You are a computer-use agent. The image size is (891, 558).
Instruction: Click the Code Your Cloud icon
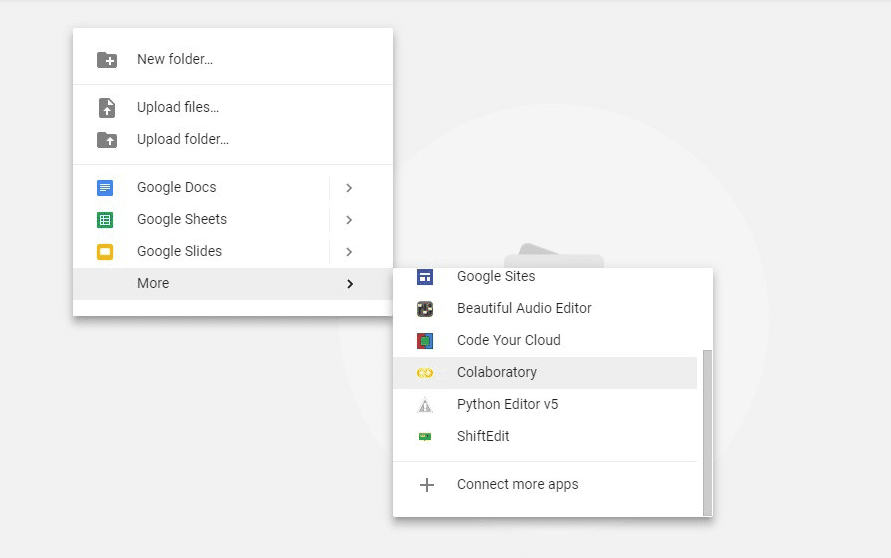pyautogui.click(x=425, y=340)
